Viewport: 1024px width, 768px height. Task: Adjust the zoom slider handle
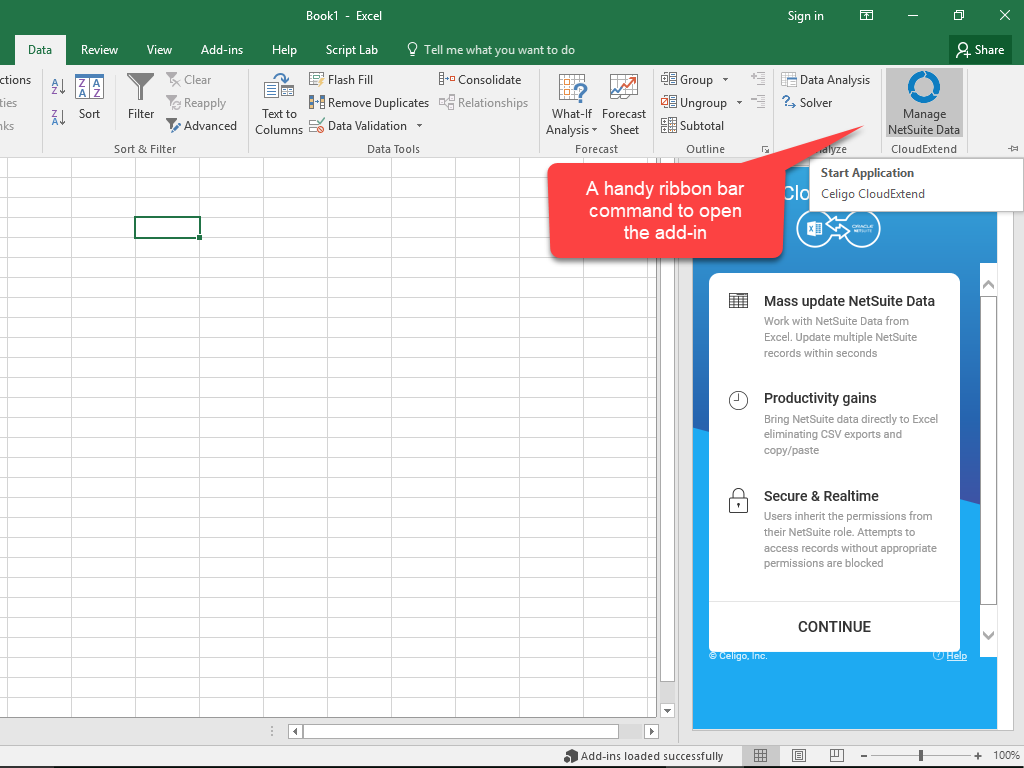[x=921, y=756]
